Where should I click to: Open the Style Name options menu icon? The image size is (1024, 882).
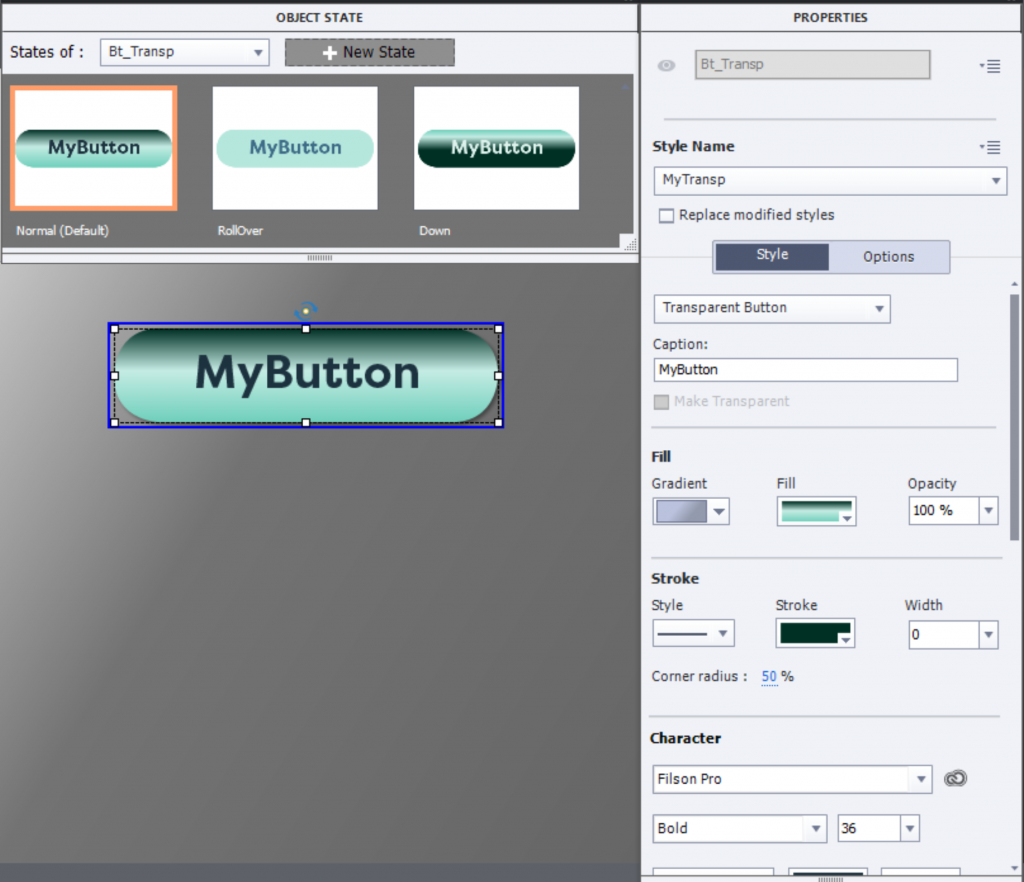pos(990,147)
